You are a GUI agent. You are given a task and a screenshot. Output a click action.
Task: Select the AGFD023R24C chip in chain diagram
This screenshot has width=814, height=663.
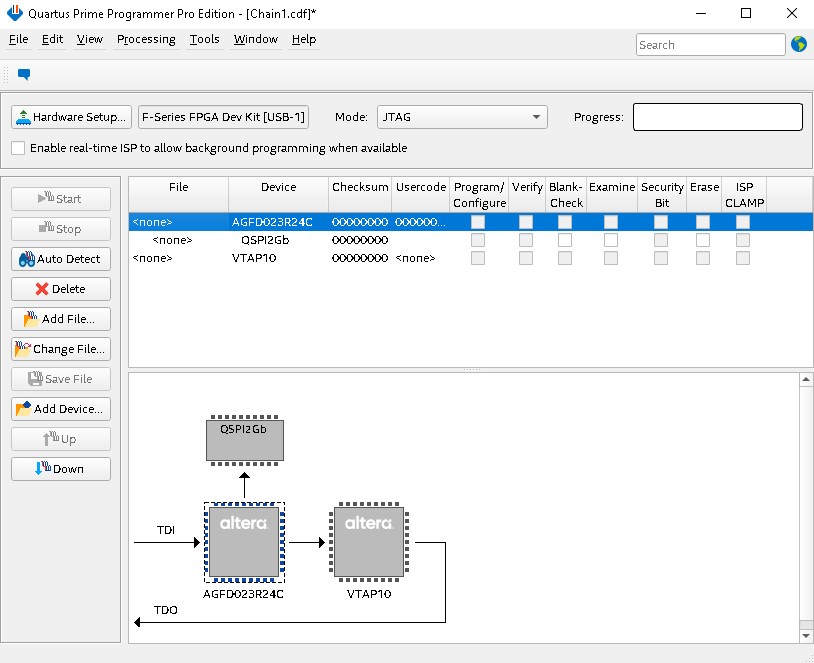[244, 541]
